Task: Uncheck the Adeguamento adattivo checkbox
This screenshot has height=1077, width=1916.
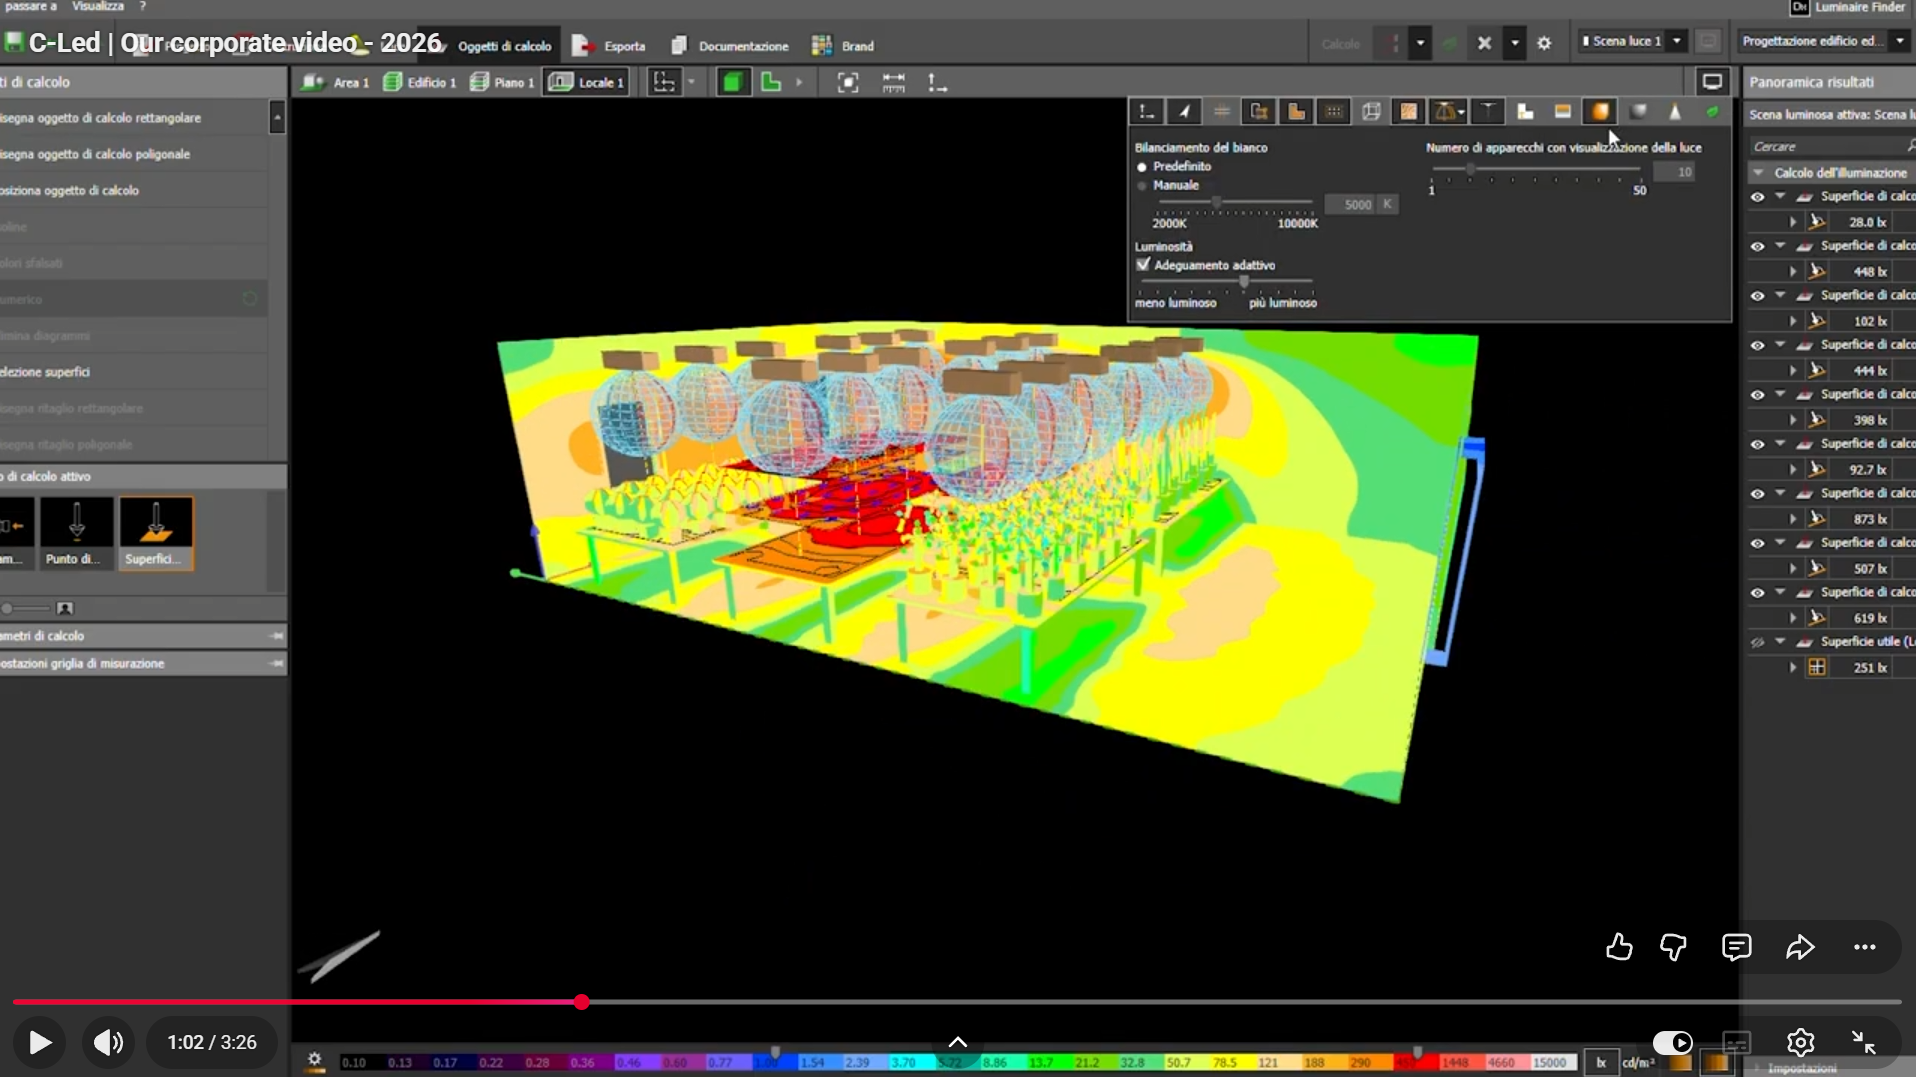Action: [x=1143, y=265]
